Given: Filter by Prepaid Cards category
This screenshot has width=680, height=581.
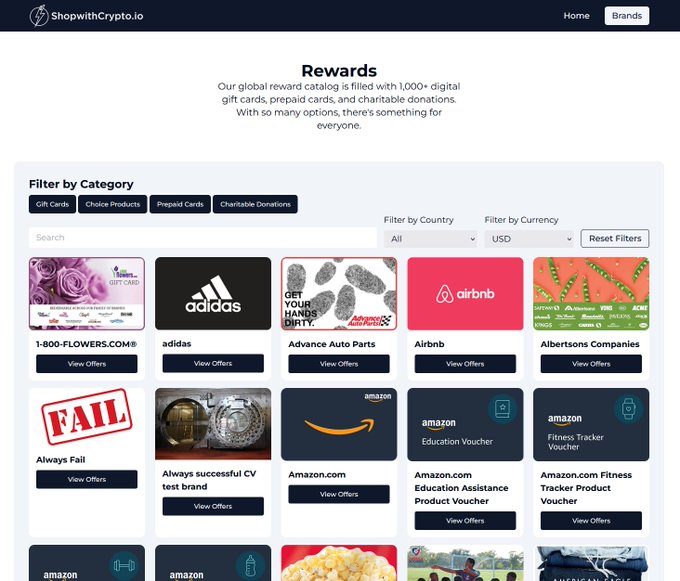Looking at the screenshot, I should pos(180,204).
